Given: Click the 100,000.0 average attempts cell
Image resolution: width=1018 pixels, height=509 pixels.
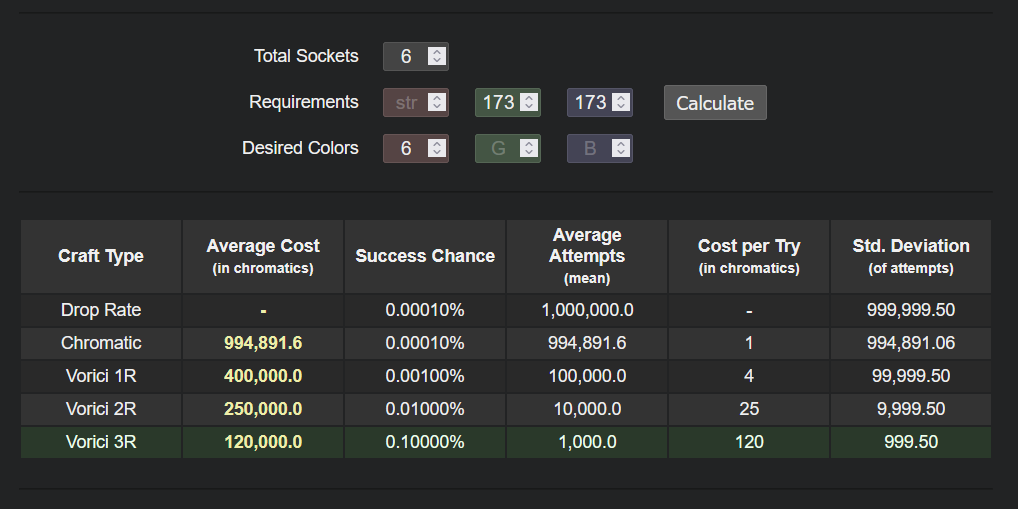Looking at the screenshot, I should click(587, 377).
